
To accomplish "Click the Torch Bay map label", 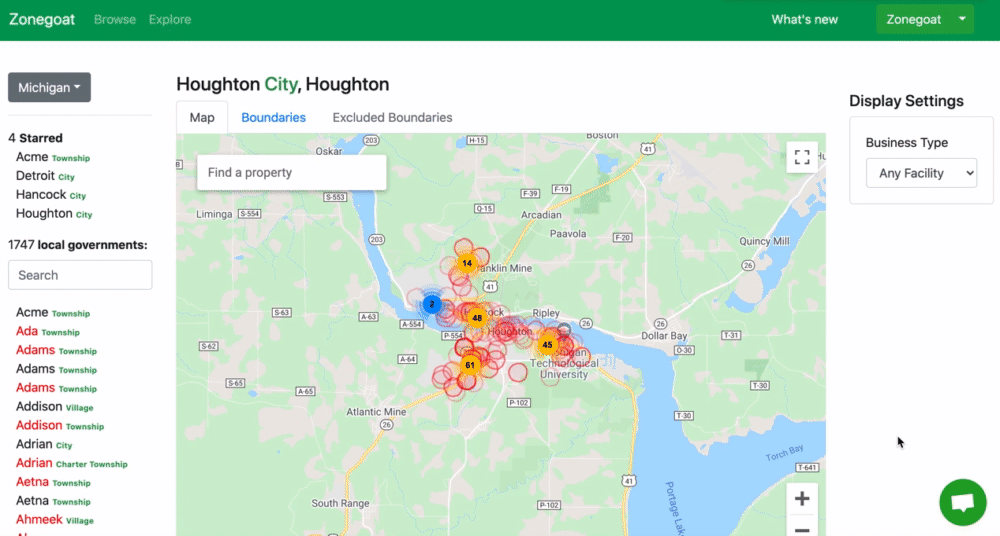I will pyautogui.click(x=784, y=453).
